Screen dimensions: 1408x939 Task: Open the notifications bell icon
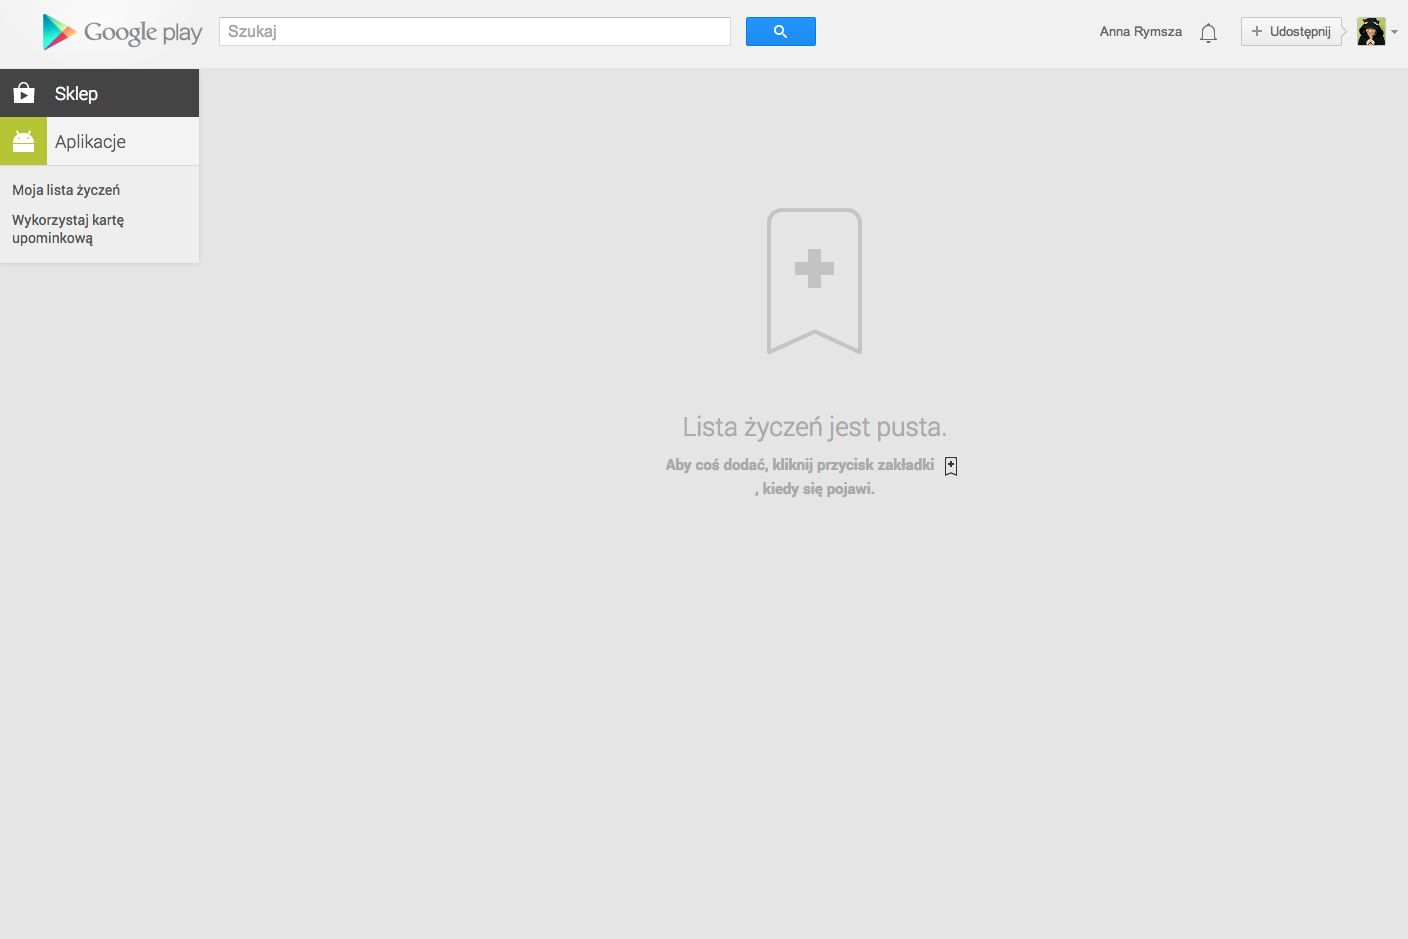[1208, 33]
